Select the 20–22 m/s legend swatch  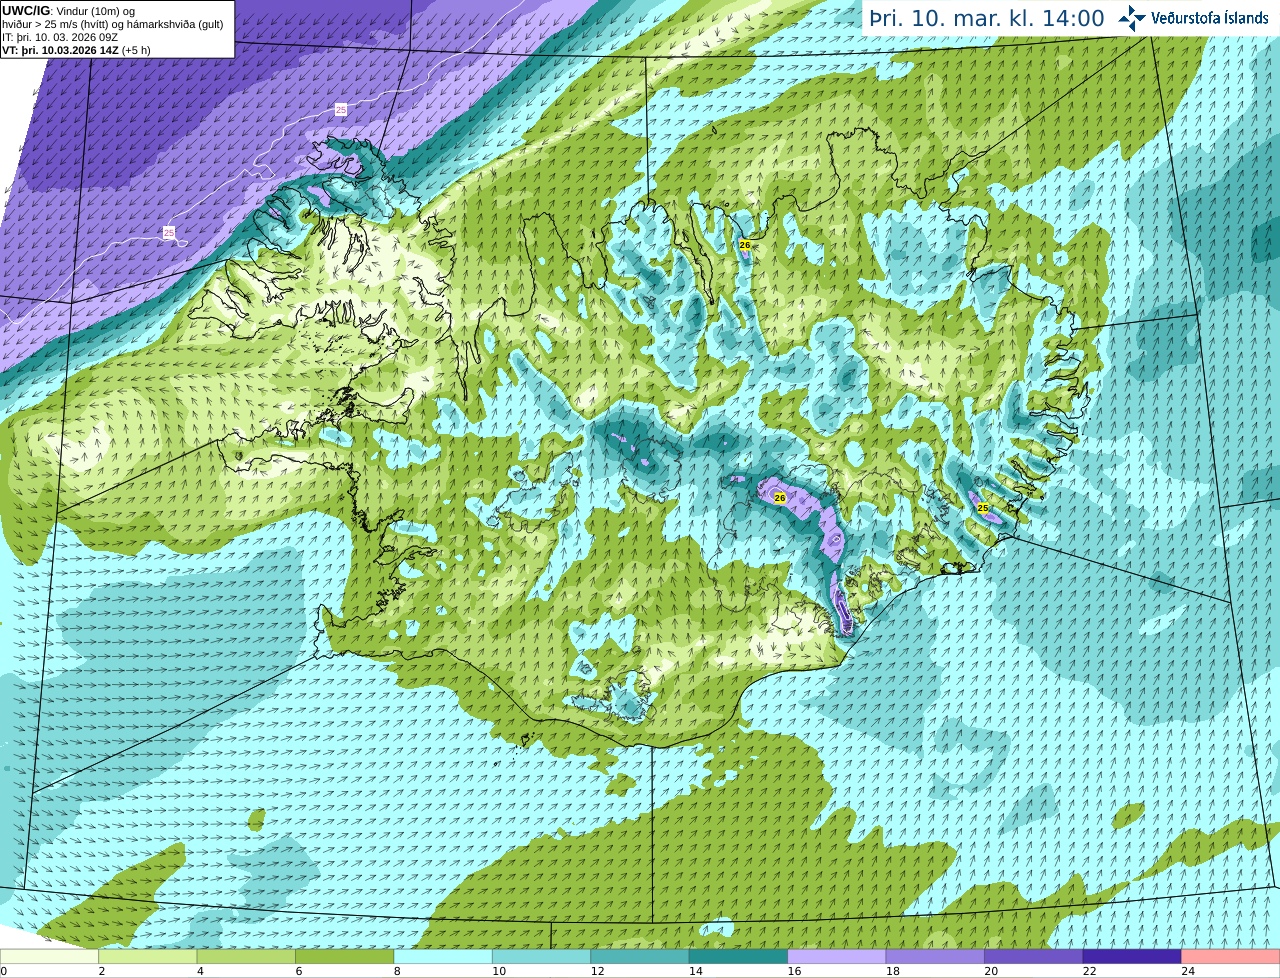1034,957
